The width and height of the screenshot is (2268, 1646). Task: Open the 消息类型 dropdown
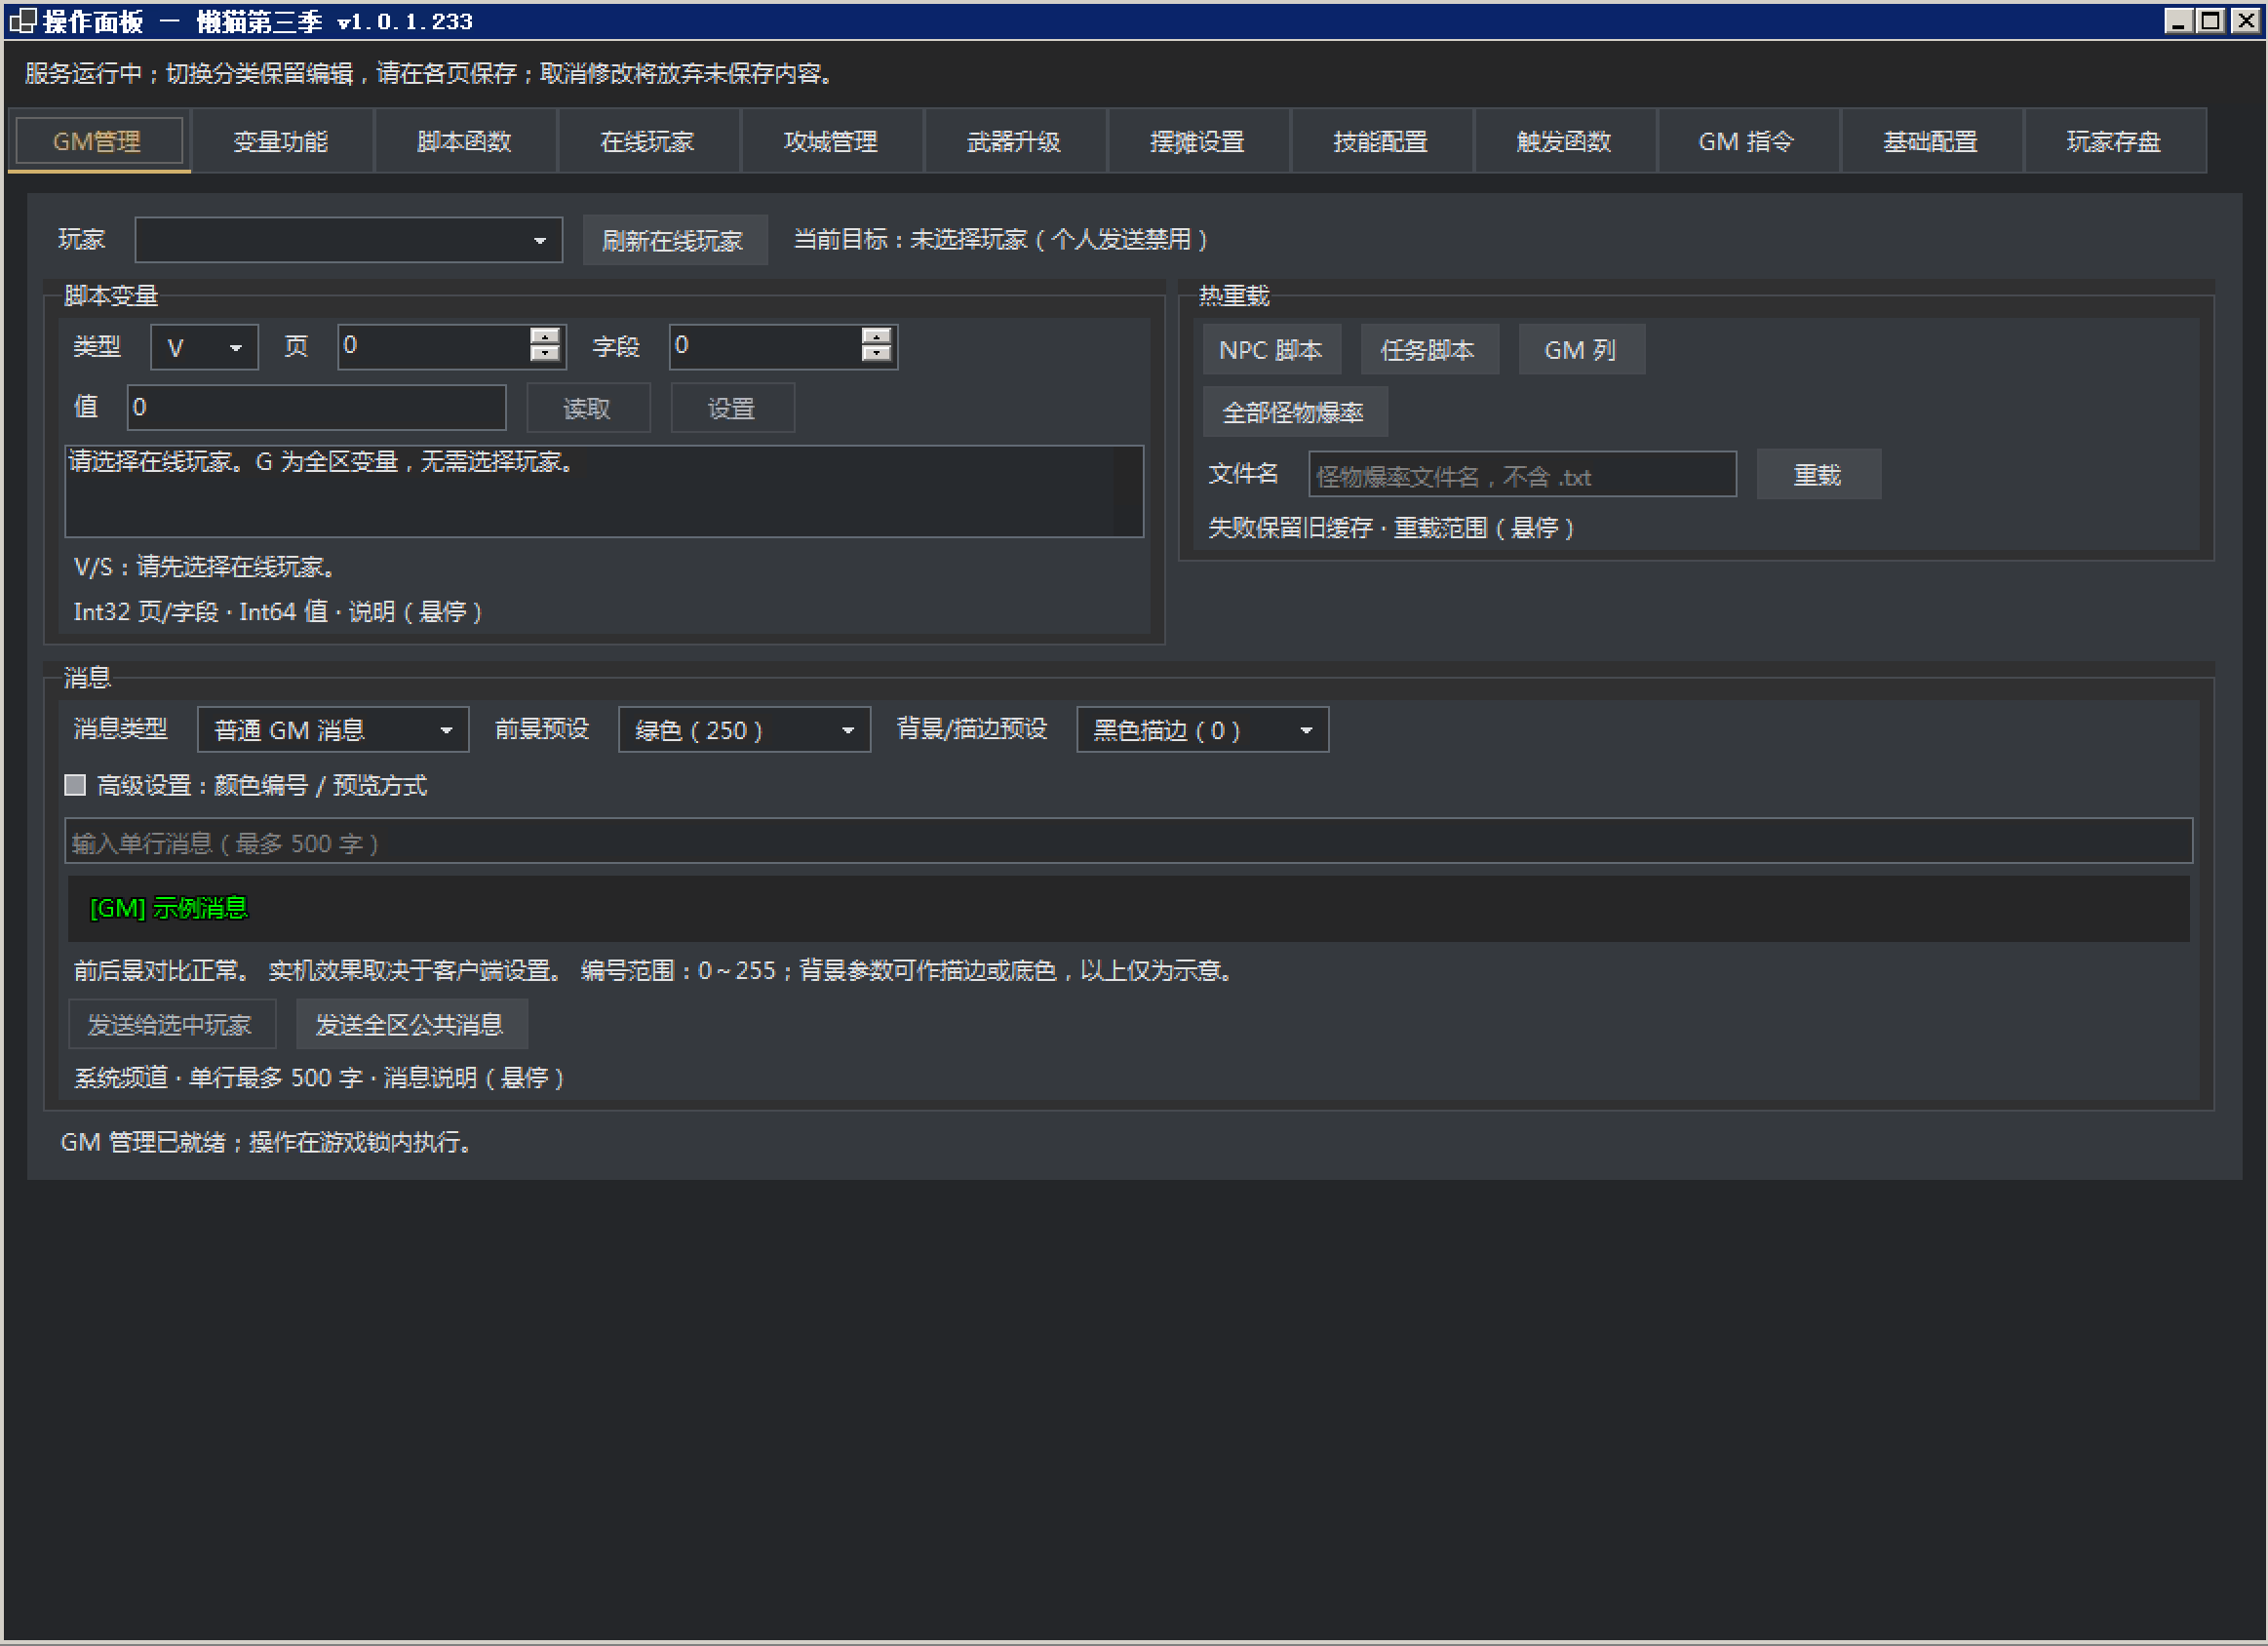point(333,730)
